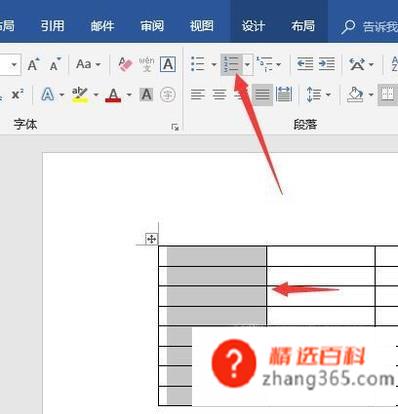Apply yellow text highlight color
398x414 pixels.
click(80, 95)
